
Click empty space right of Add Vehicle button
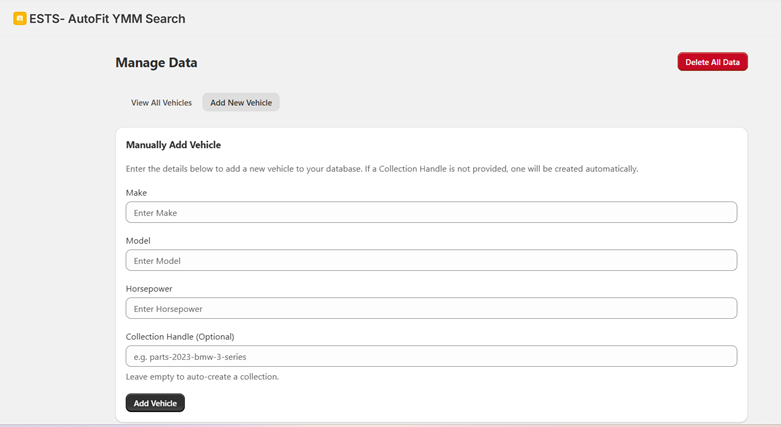click(x=450, y=403)
